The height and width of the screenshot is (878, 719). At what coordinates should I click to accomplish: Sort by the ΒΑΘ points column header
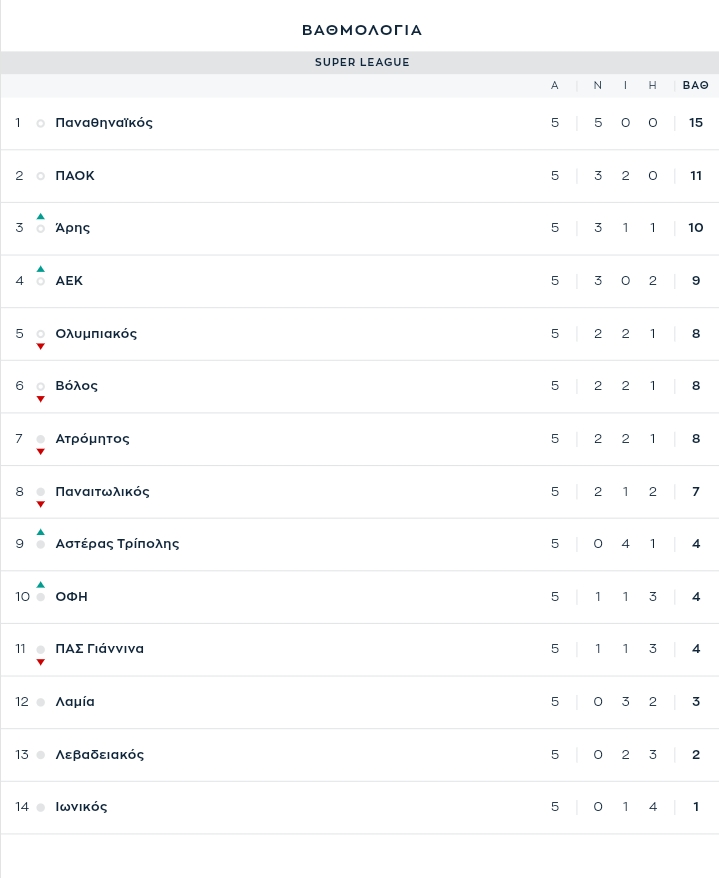pos(695,85)
